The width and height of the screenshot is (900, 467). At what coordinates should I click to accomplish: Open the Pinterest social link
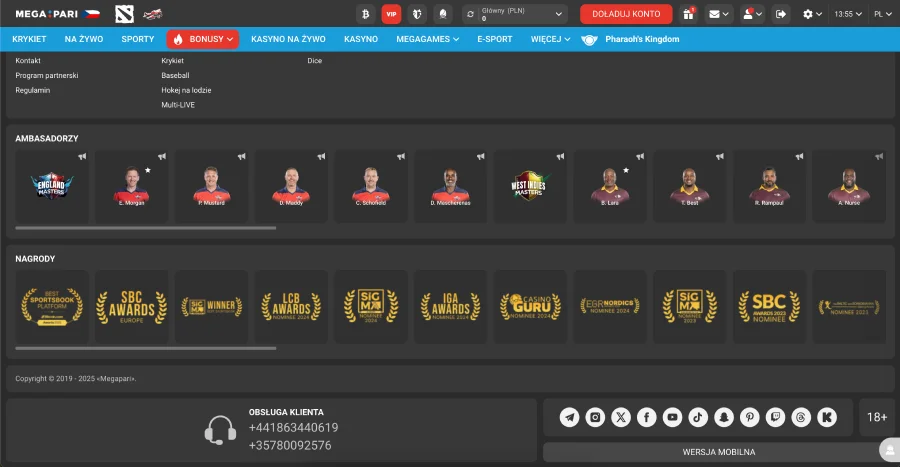pyautogui.click(x=750, y=417)
